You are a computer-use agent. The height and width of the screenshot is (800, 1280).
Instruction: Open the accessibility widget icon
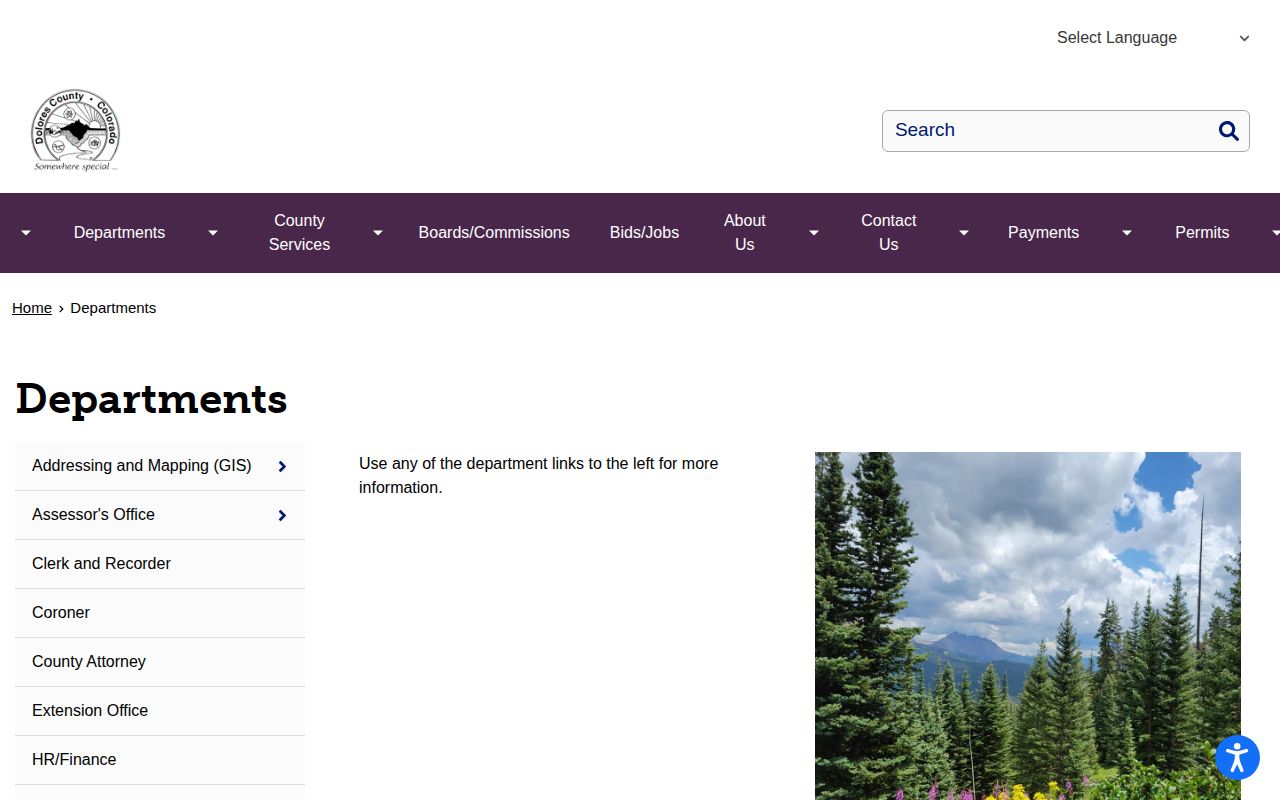(1237, 757)
